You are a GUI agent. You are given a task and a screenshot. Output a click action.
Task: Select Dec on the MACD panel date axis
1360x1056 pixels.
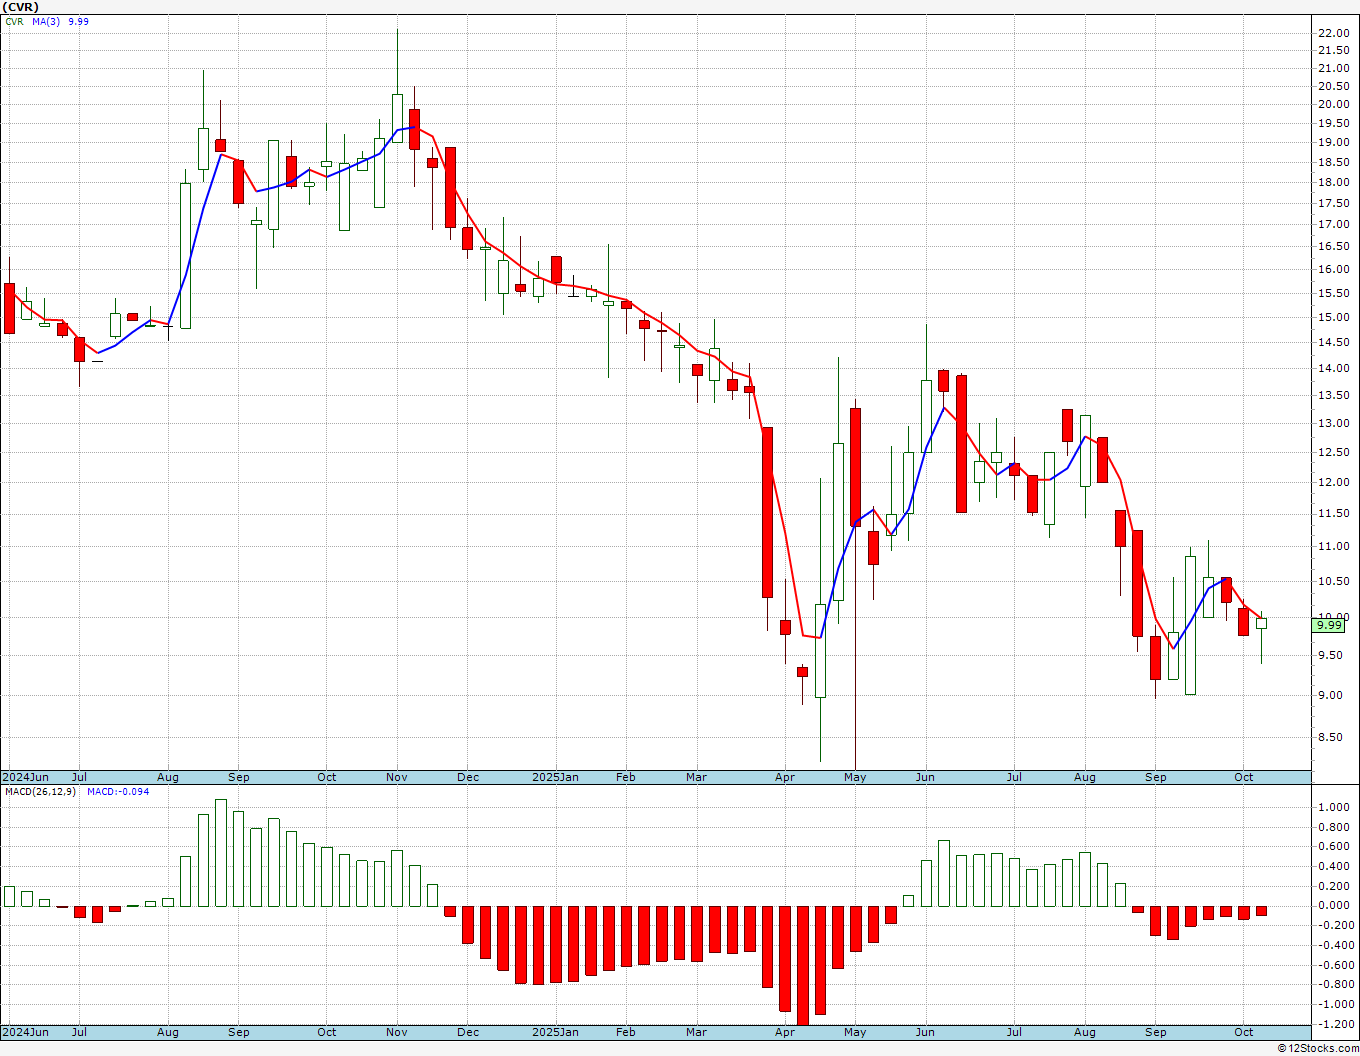[x=468, y=1032]
